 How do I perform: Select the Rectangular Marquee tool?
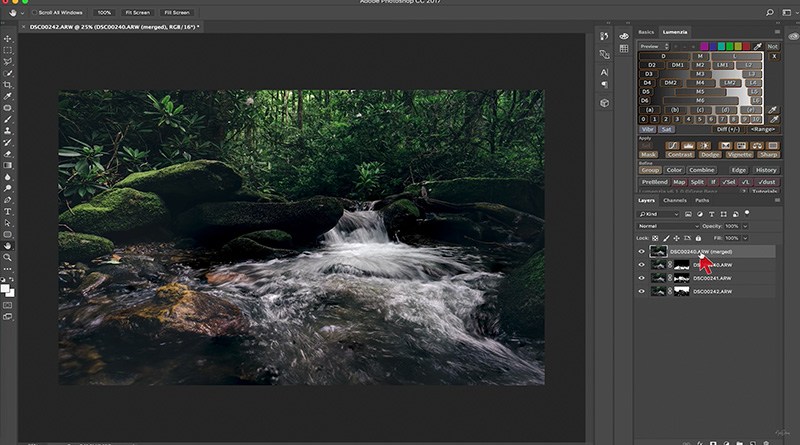pos(8,50)
